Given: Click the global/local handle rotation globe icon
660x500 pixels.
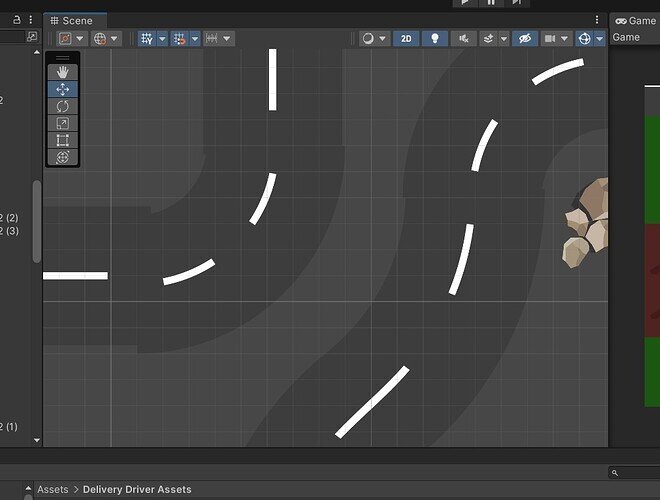Looking at the screenshot, I should coord(100,39).
